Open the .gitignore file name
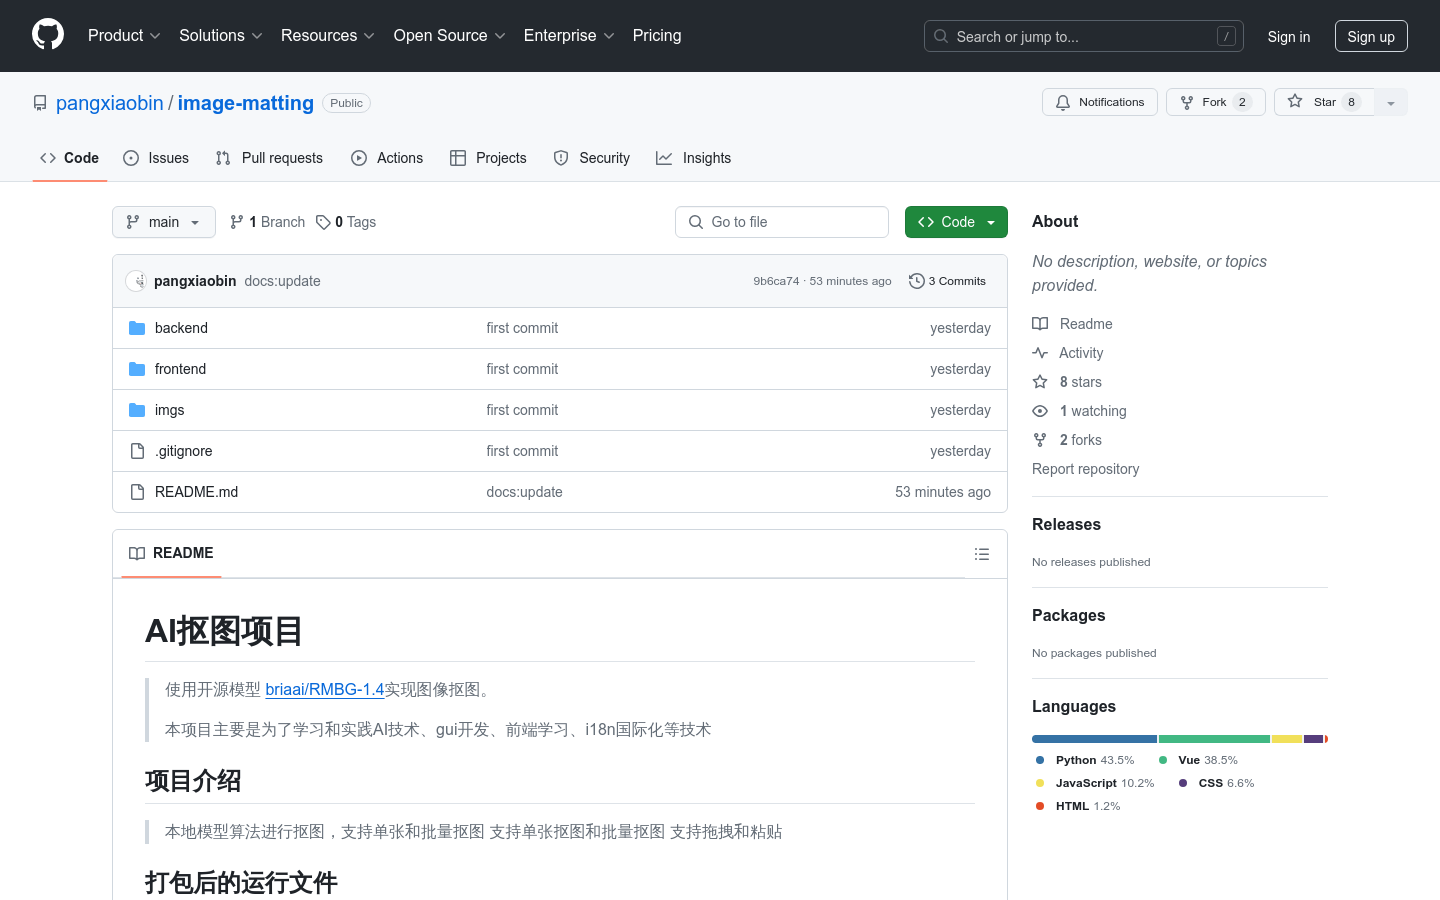 184,451
